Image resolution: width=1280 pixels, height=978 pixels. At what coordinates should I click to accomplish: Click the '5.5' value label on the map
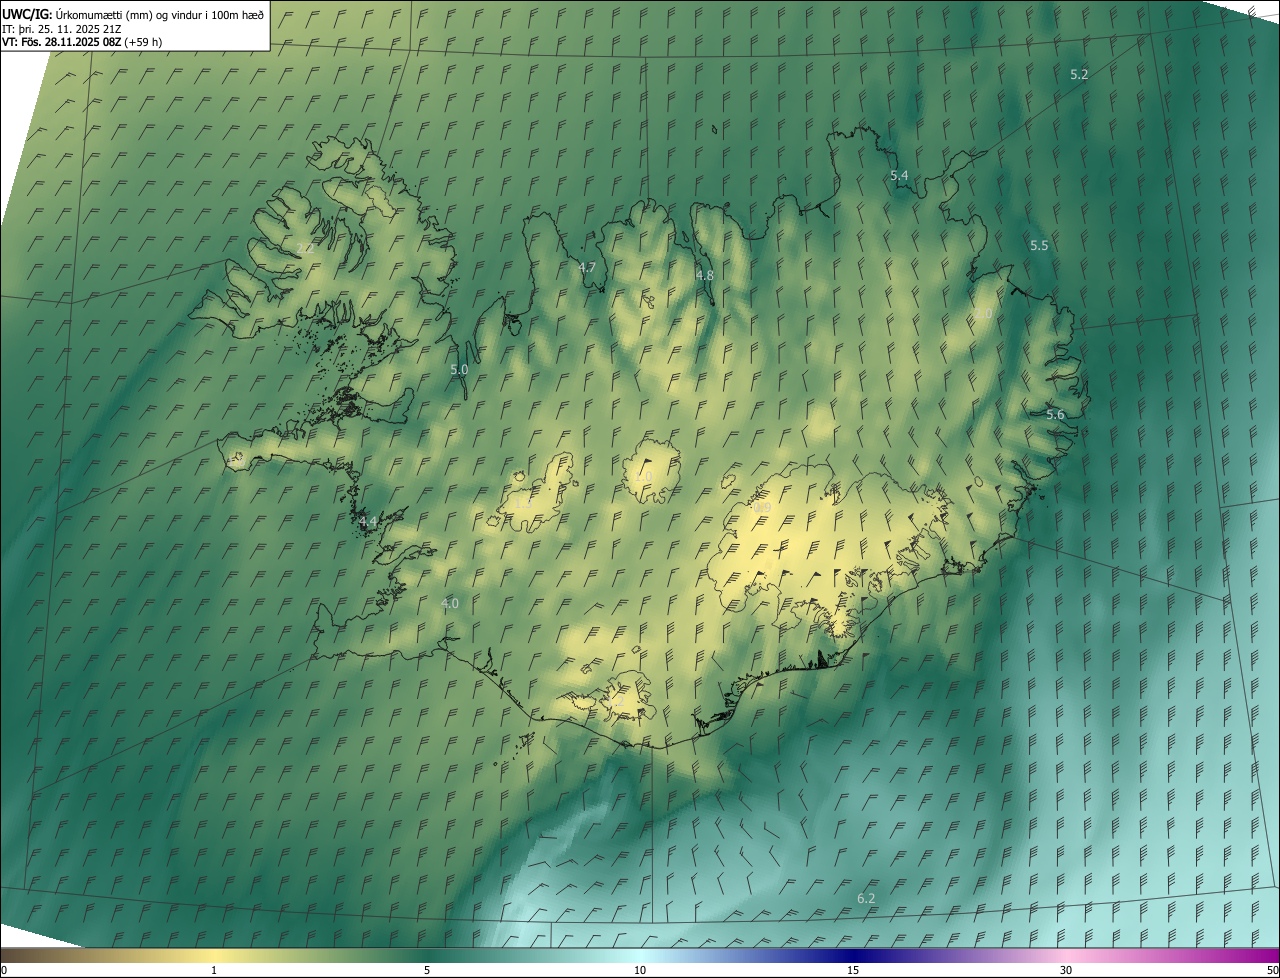tap(1039, 245)
